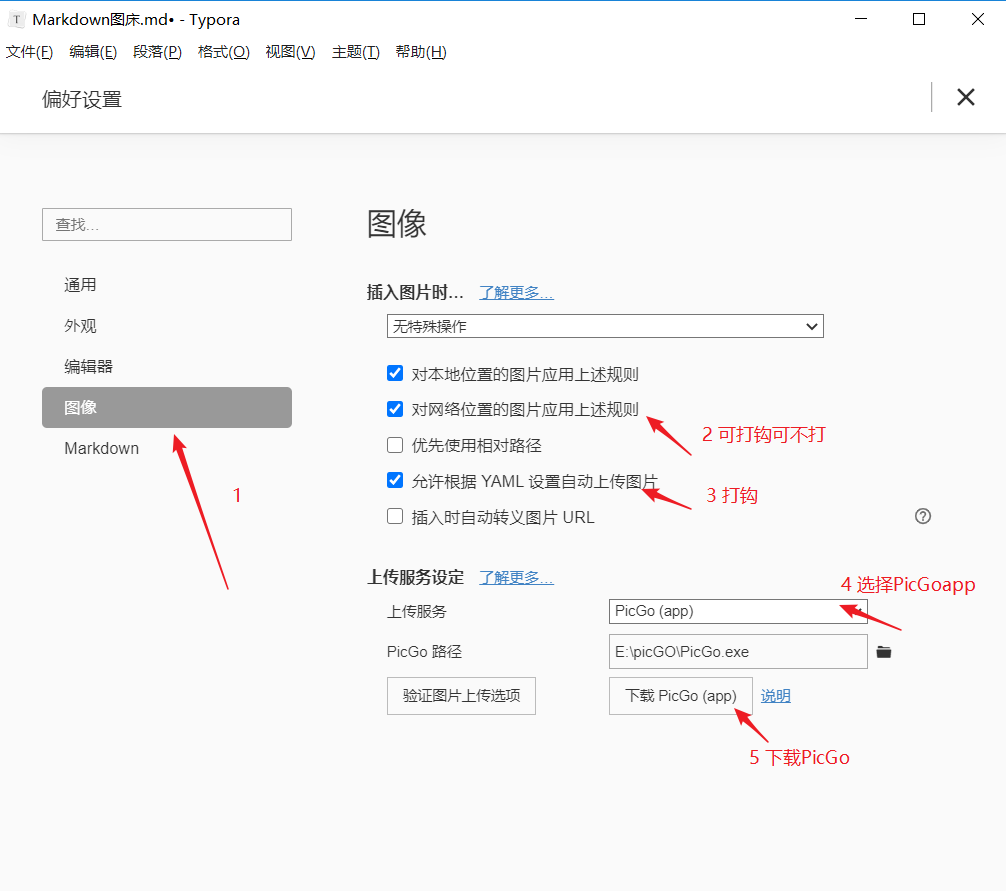Click the 验证图片上传选项 button

pyautogui.click(x=461, y=696)
